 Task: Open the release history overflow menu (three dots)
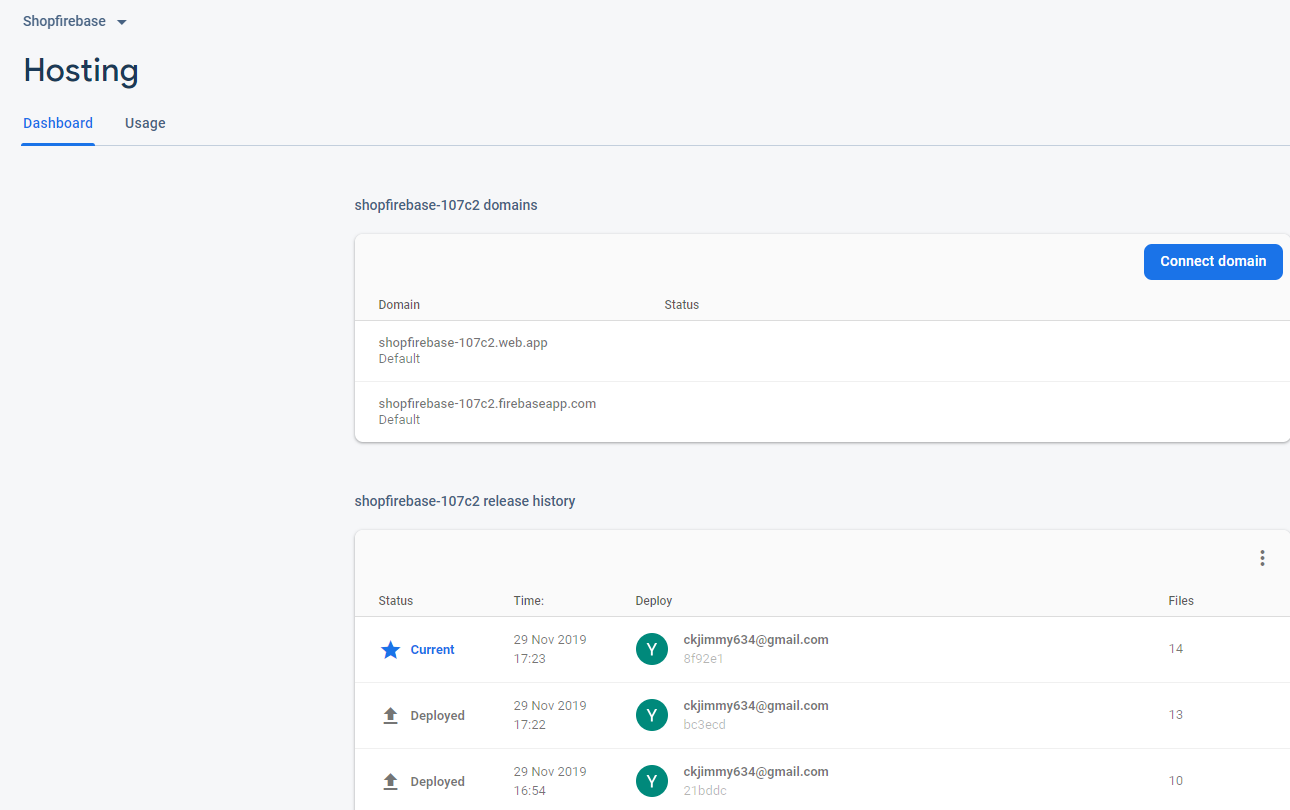pyautogui.click(x=1262, y=557)
